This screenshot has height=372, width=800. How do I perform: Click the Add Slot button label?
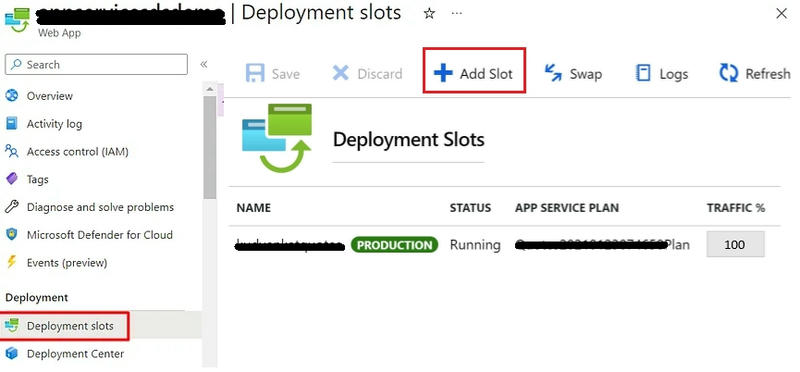pos(486,74)
